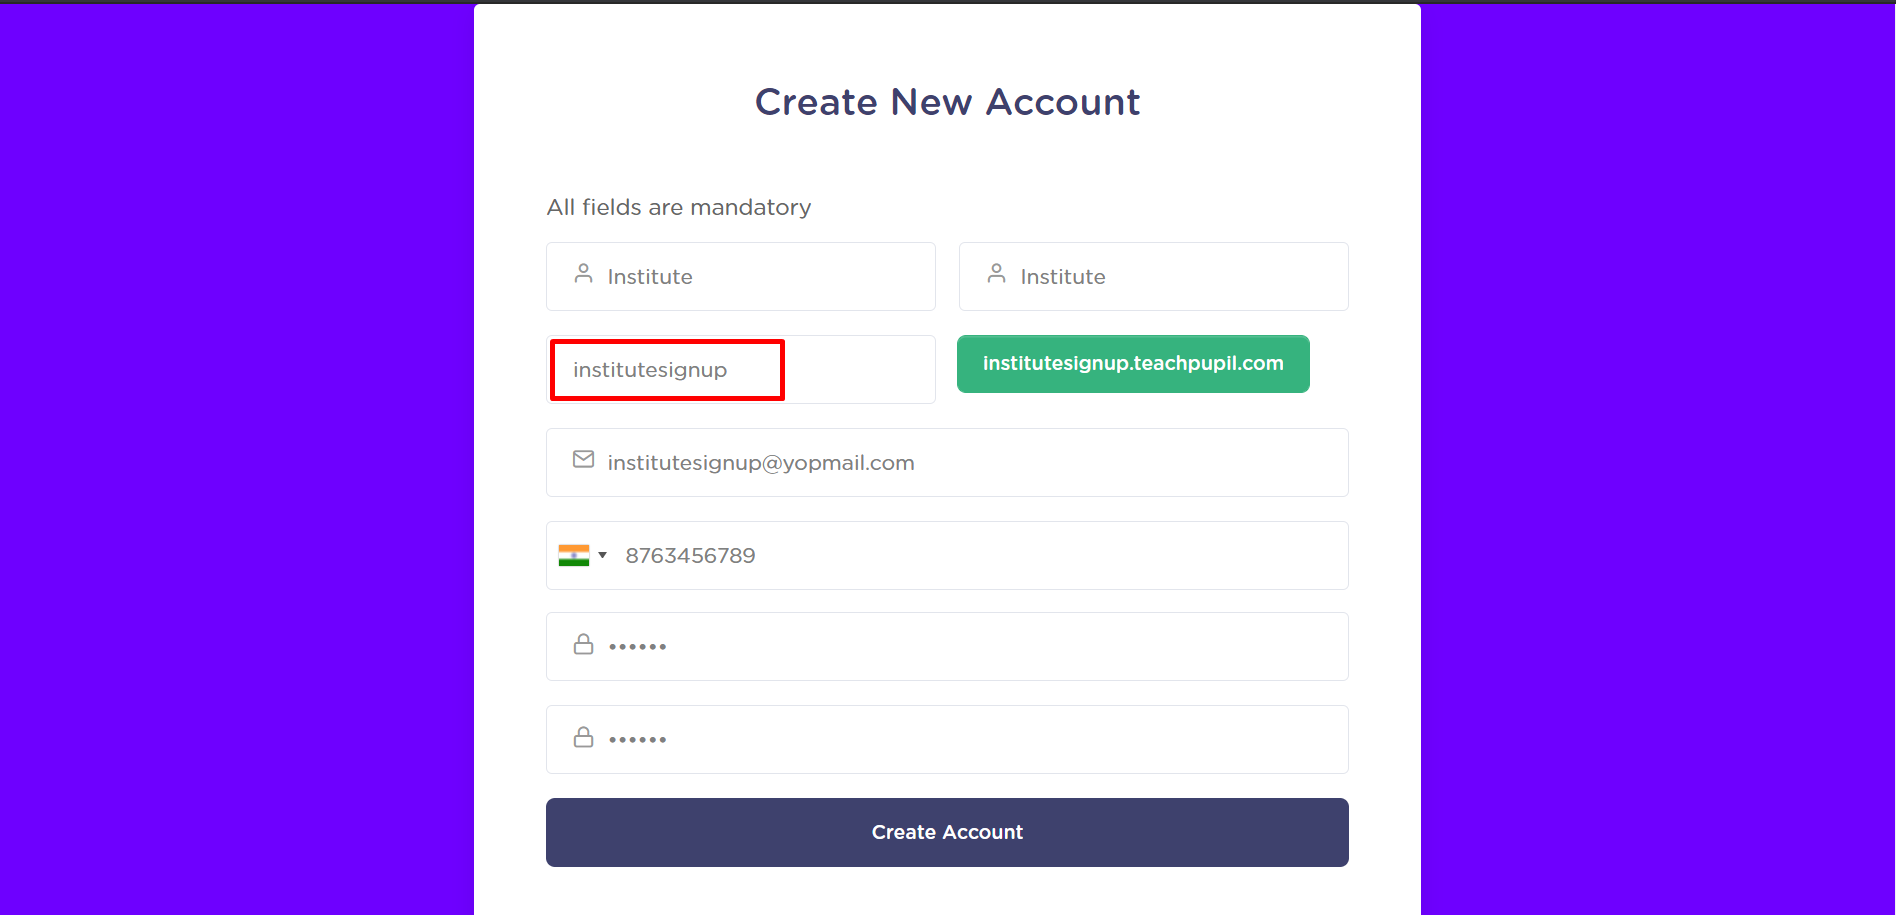Click the envelope icon in email field
The width and height of the screenshot is (1896, 915).
(583, 459)
